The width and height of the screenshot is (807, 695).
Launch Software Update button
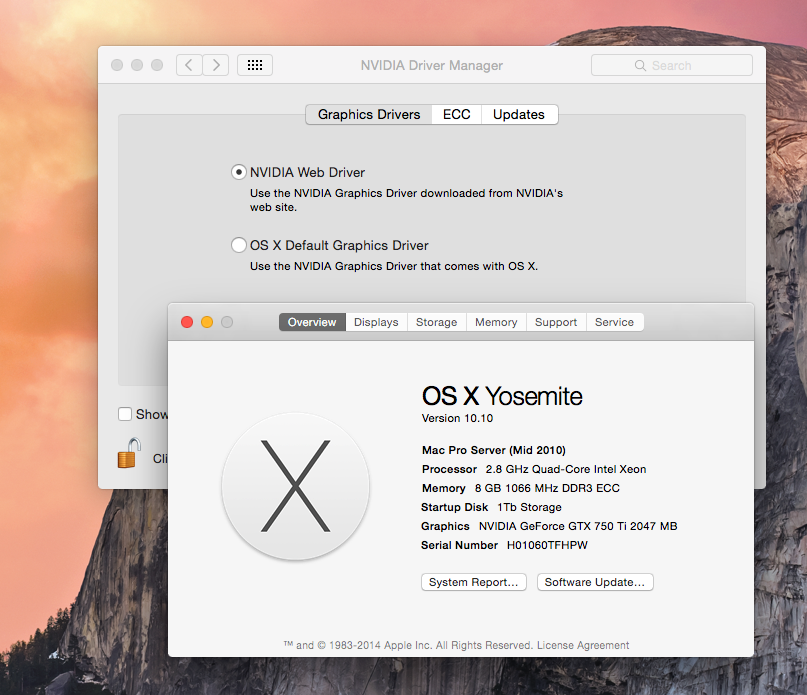(595, 582)
